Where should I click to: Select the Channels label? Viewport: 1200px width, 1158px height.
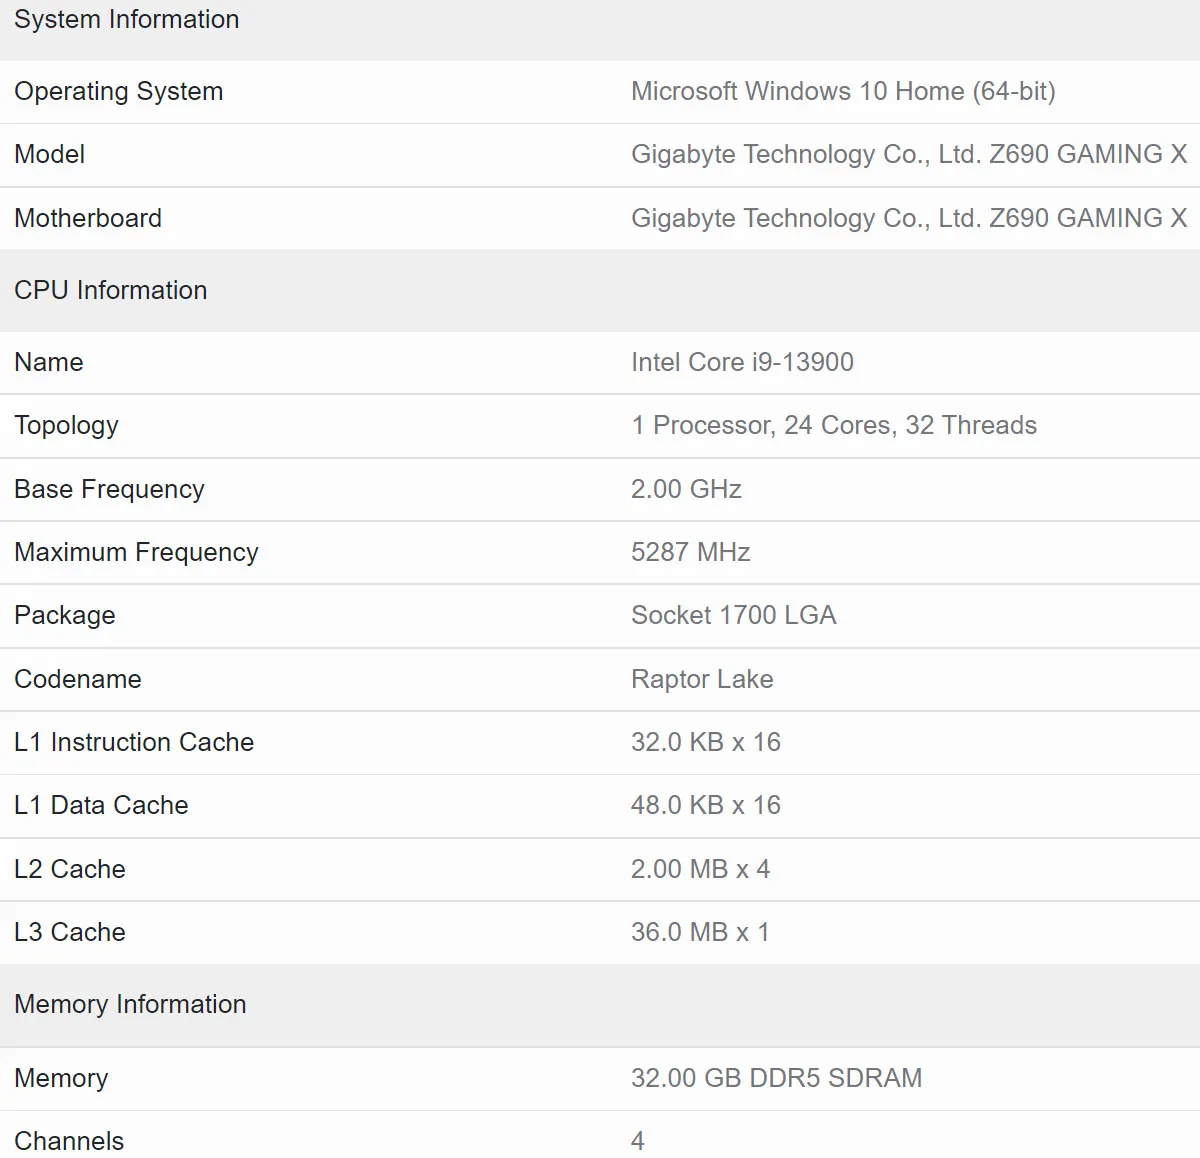pos(69,1141)
